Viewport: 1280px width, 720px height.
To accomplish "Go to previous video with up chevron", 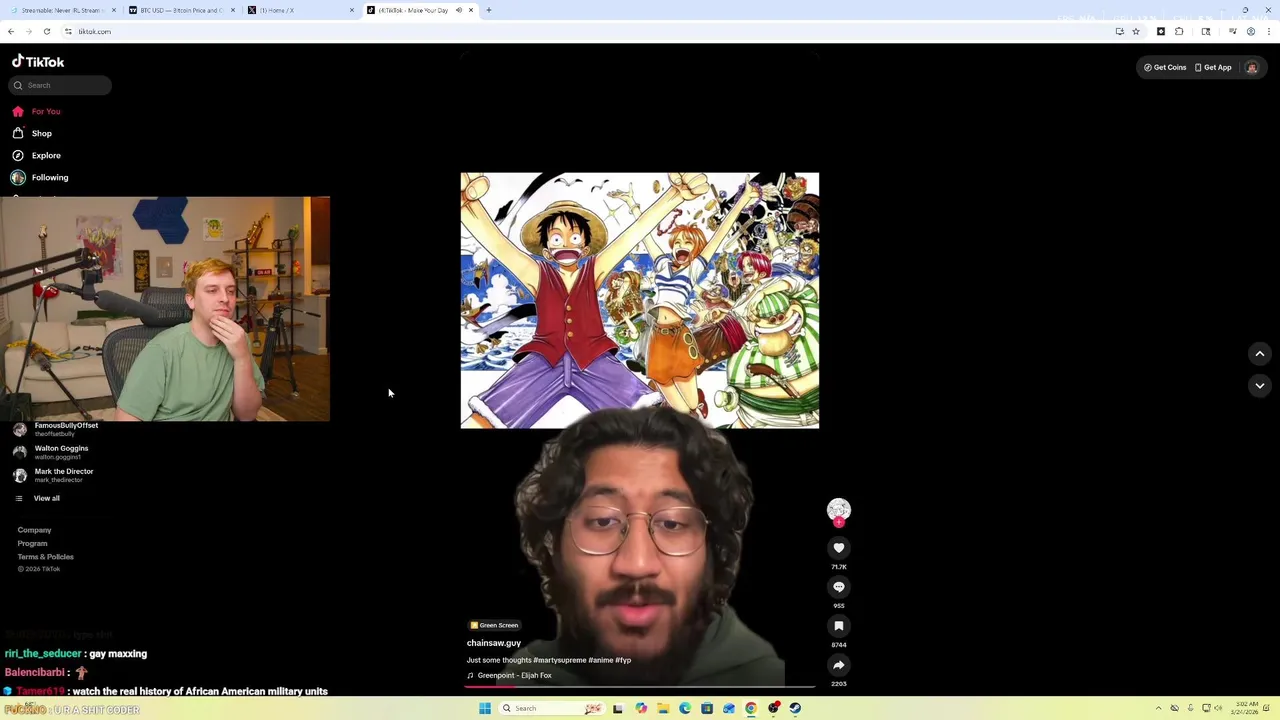I will [x=1260, y=354].
